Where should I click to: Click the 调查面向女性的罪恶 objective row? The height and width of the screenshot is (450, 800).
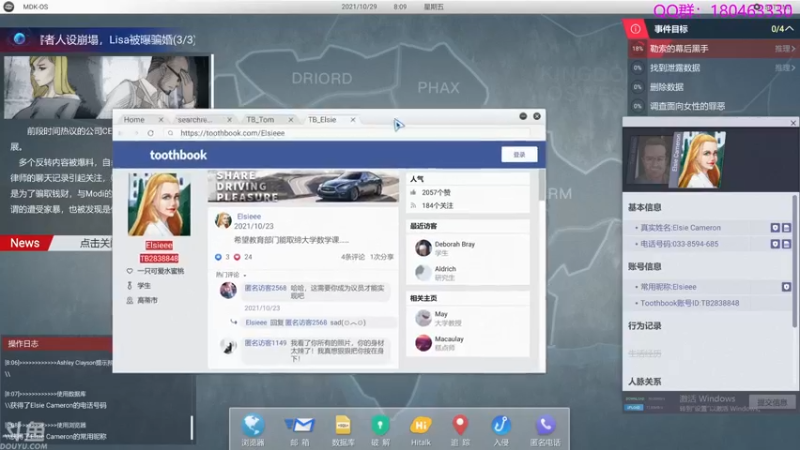tap(712, 106)
